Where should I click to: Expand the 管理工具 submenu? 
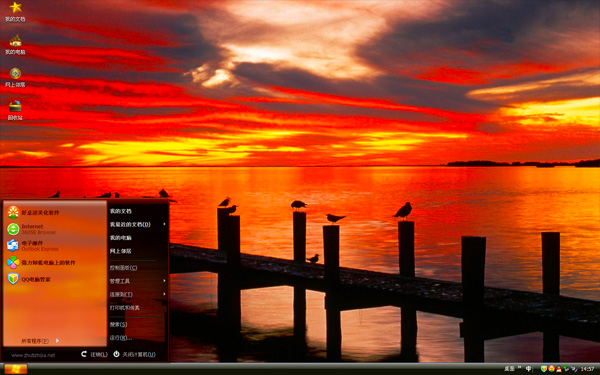click(x=138, y=281)
